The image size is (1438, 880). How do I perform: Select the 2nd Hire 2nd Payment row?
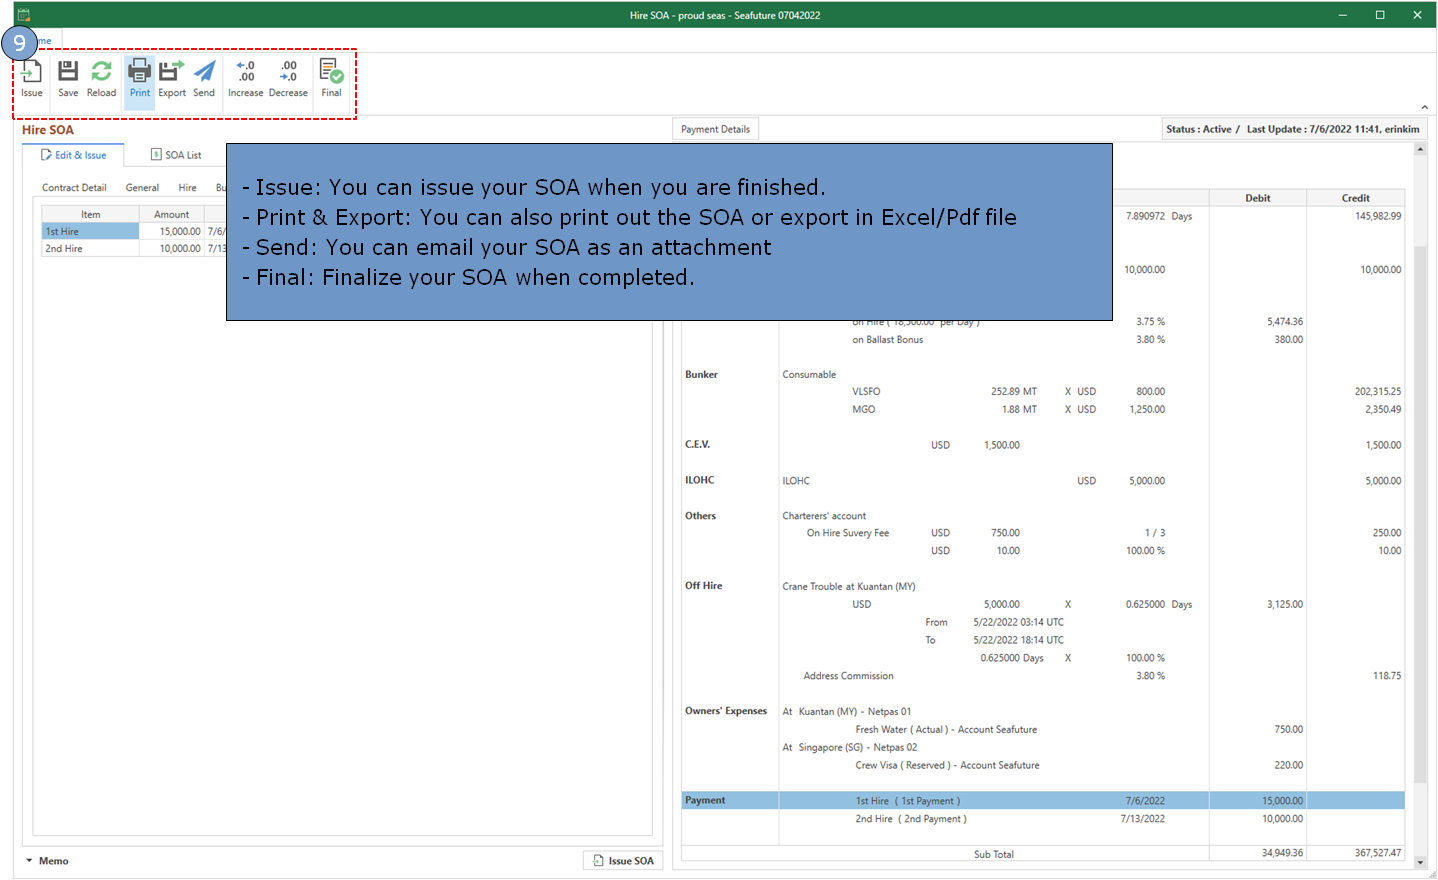tap(1043, 819)
